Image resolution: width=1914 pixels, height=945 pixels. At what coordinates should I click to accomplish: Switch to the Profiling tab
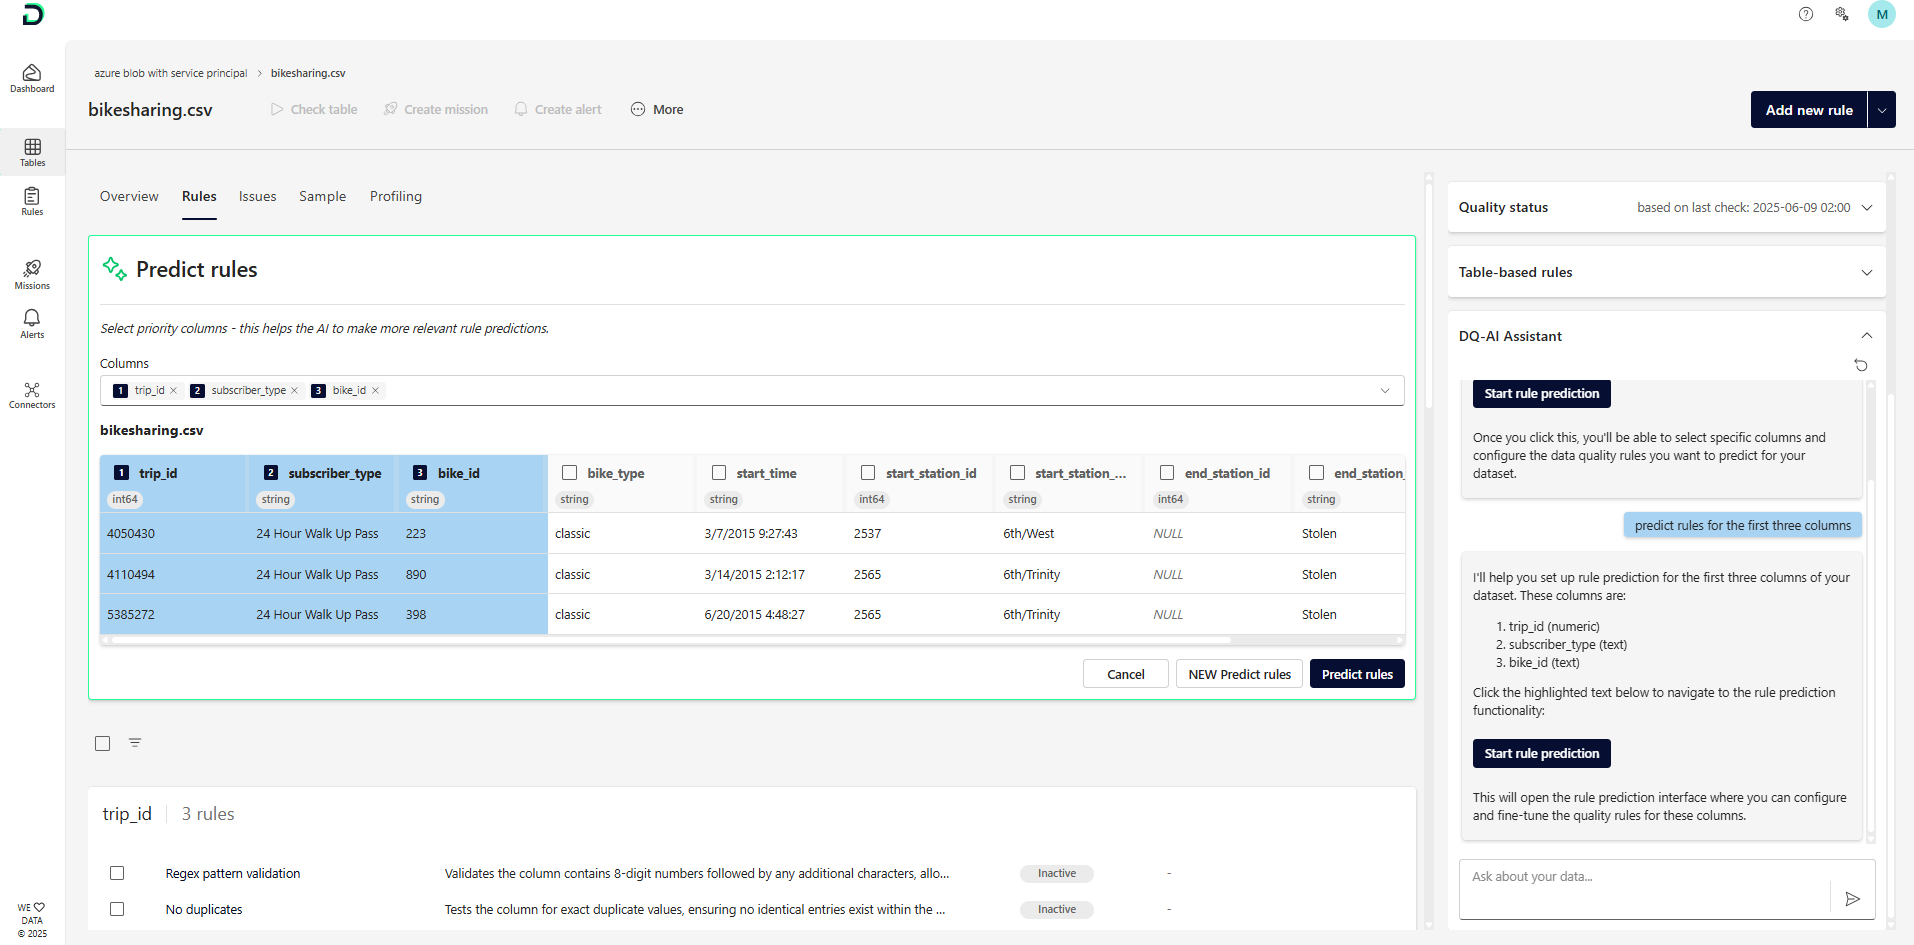395,197
